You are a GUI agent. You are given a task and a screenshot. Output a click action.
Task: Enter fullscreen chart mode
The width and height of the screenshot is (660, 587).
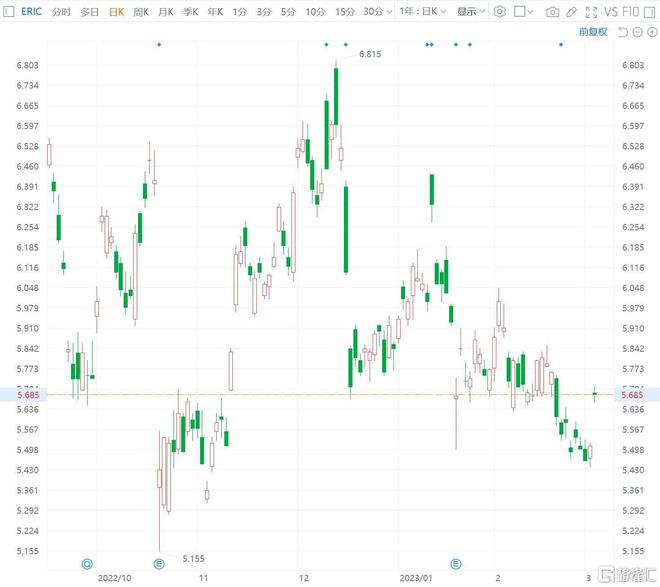coord(590,12)
